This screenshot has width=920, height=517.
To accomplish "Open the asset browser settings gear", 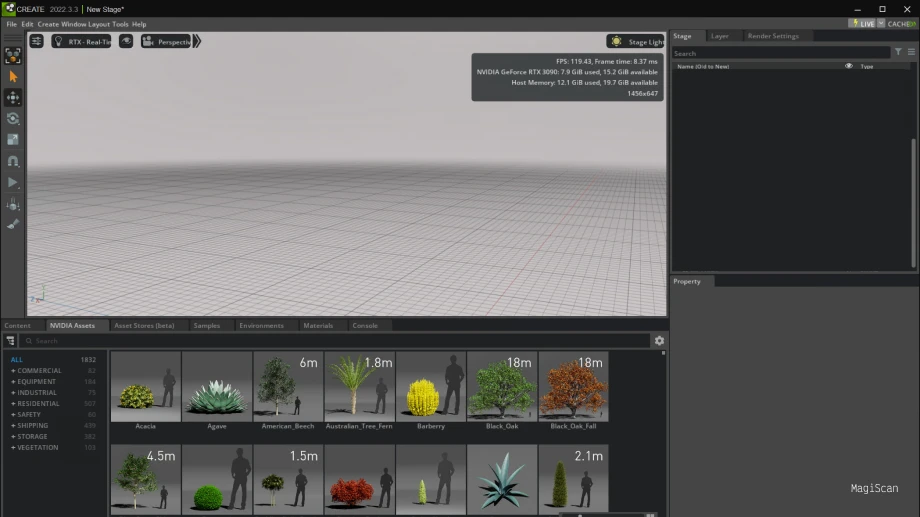I will point(659,340).
